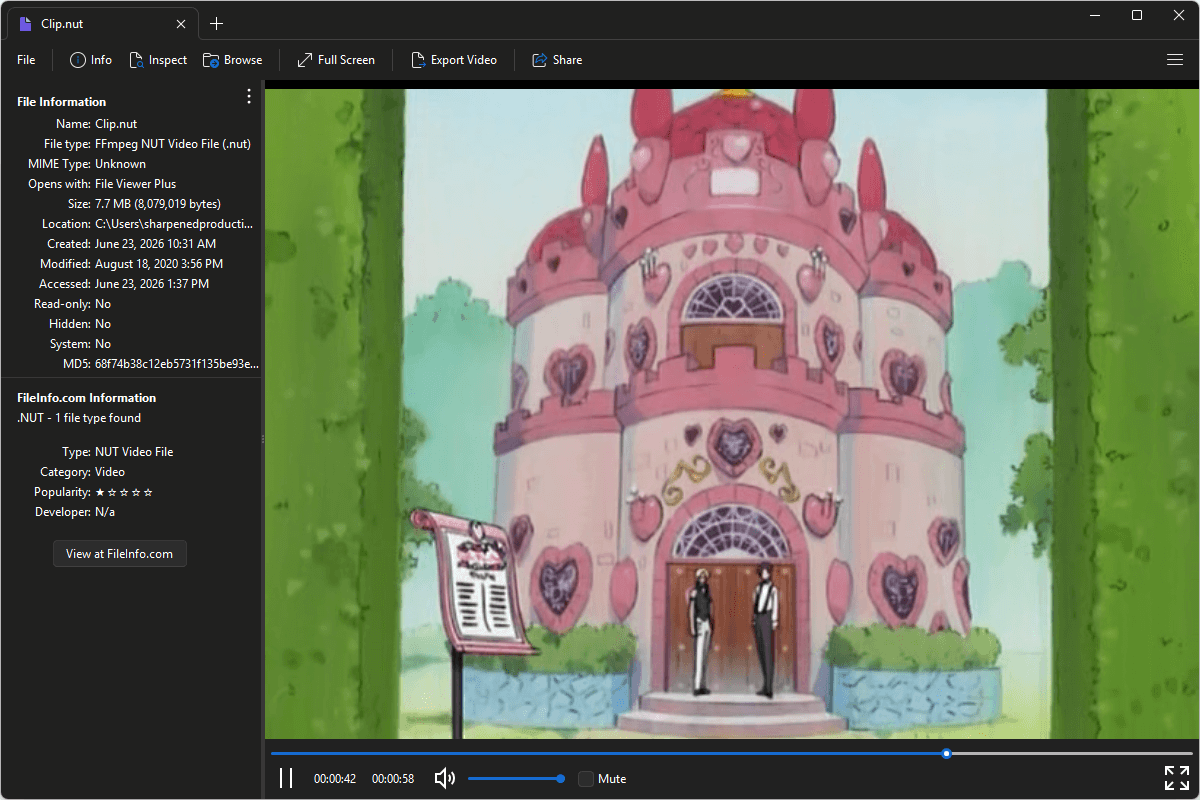Click the sidebar splitter grip handle
The height and width of the screenshot is (800, 1200).
[x=263, y=439]
